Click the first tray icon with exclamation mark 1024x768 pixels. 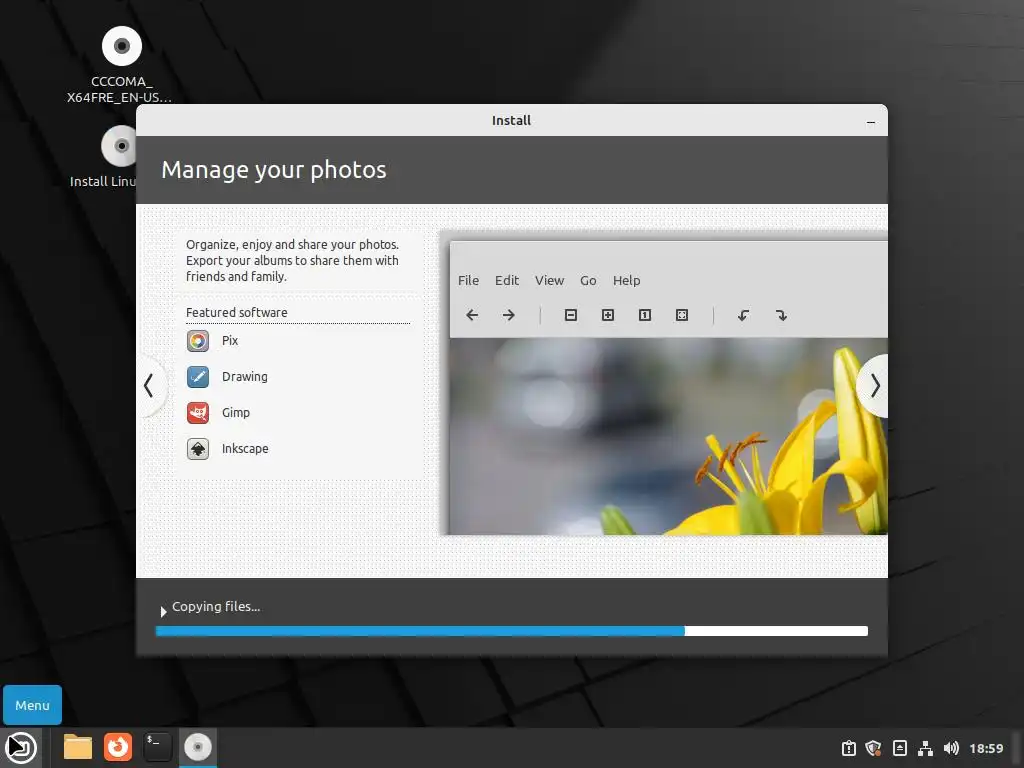point(848,748)
